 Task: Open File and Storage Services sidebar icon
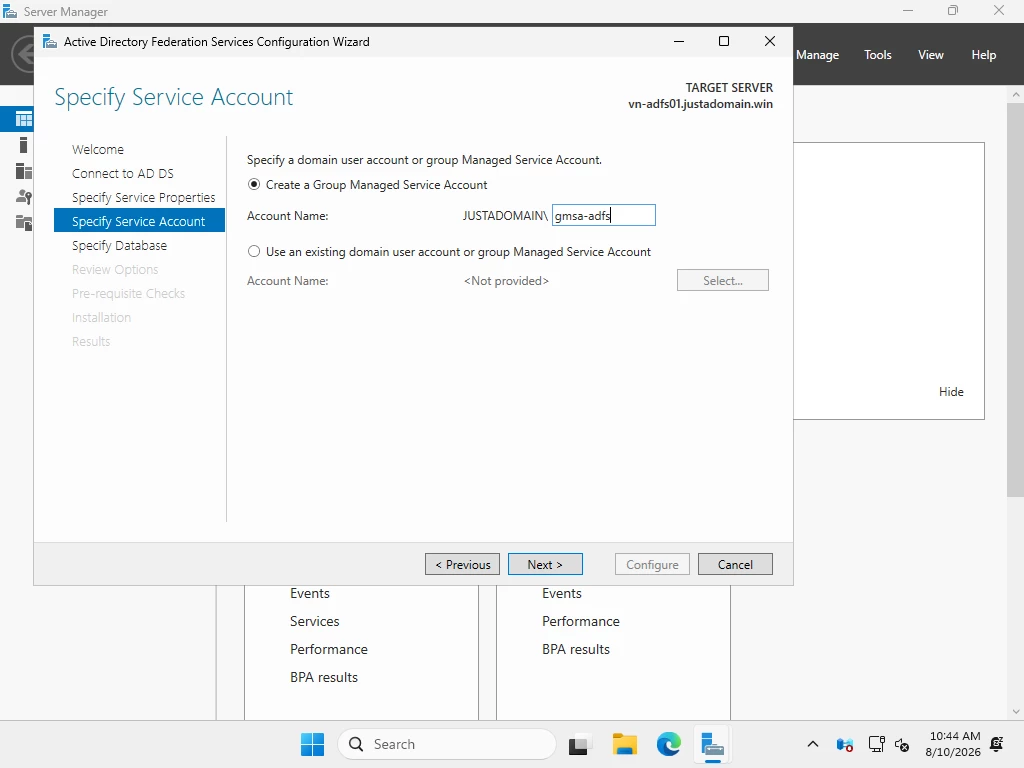point(24,223)
